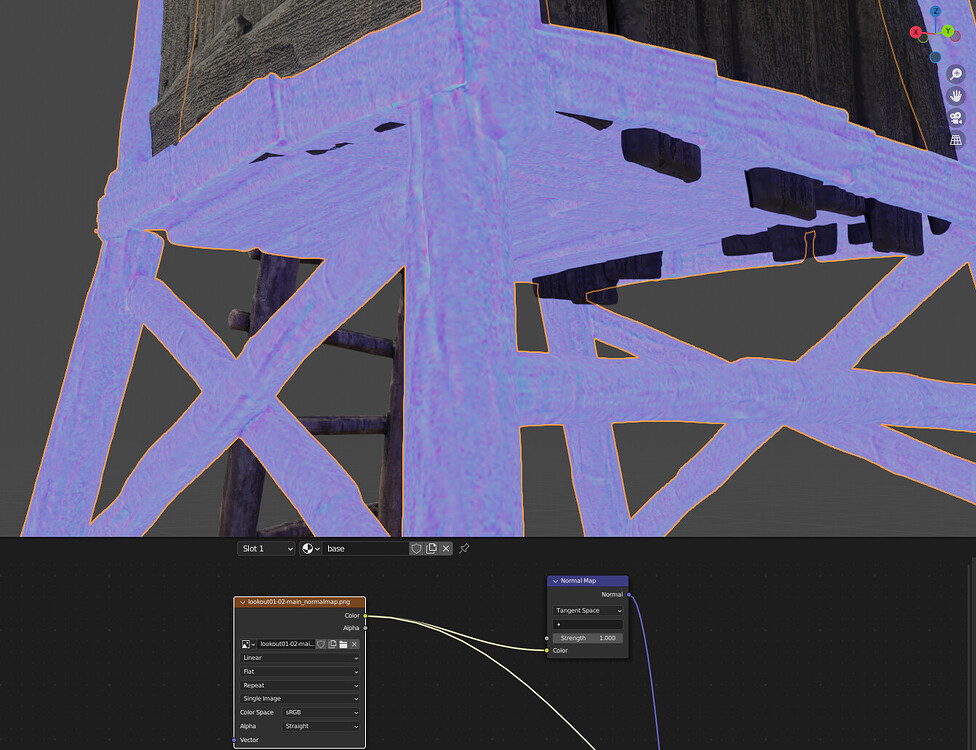Duplicate the base material with copy icon
Screen dimensions: 976x750
click(x=431, y=548)
